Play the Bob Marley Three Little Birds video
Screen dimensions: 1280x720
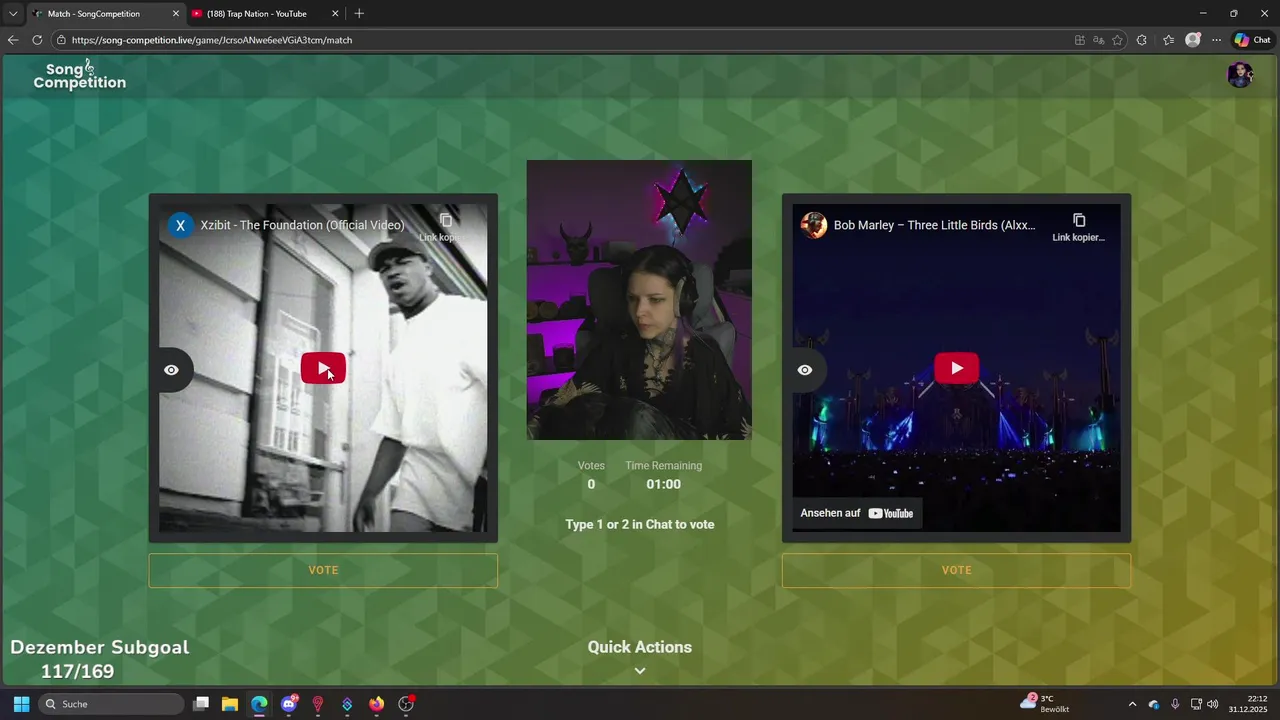pos(956,368)
